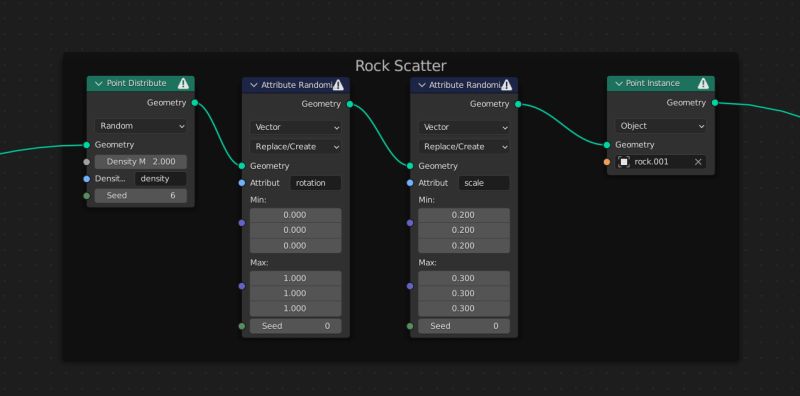Select the Rock Scatter frame title

point(401,66)
